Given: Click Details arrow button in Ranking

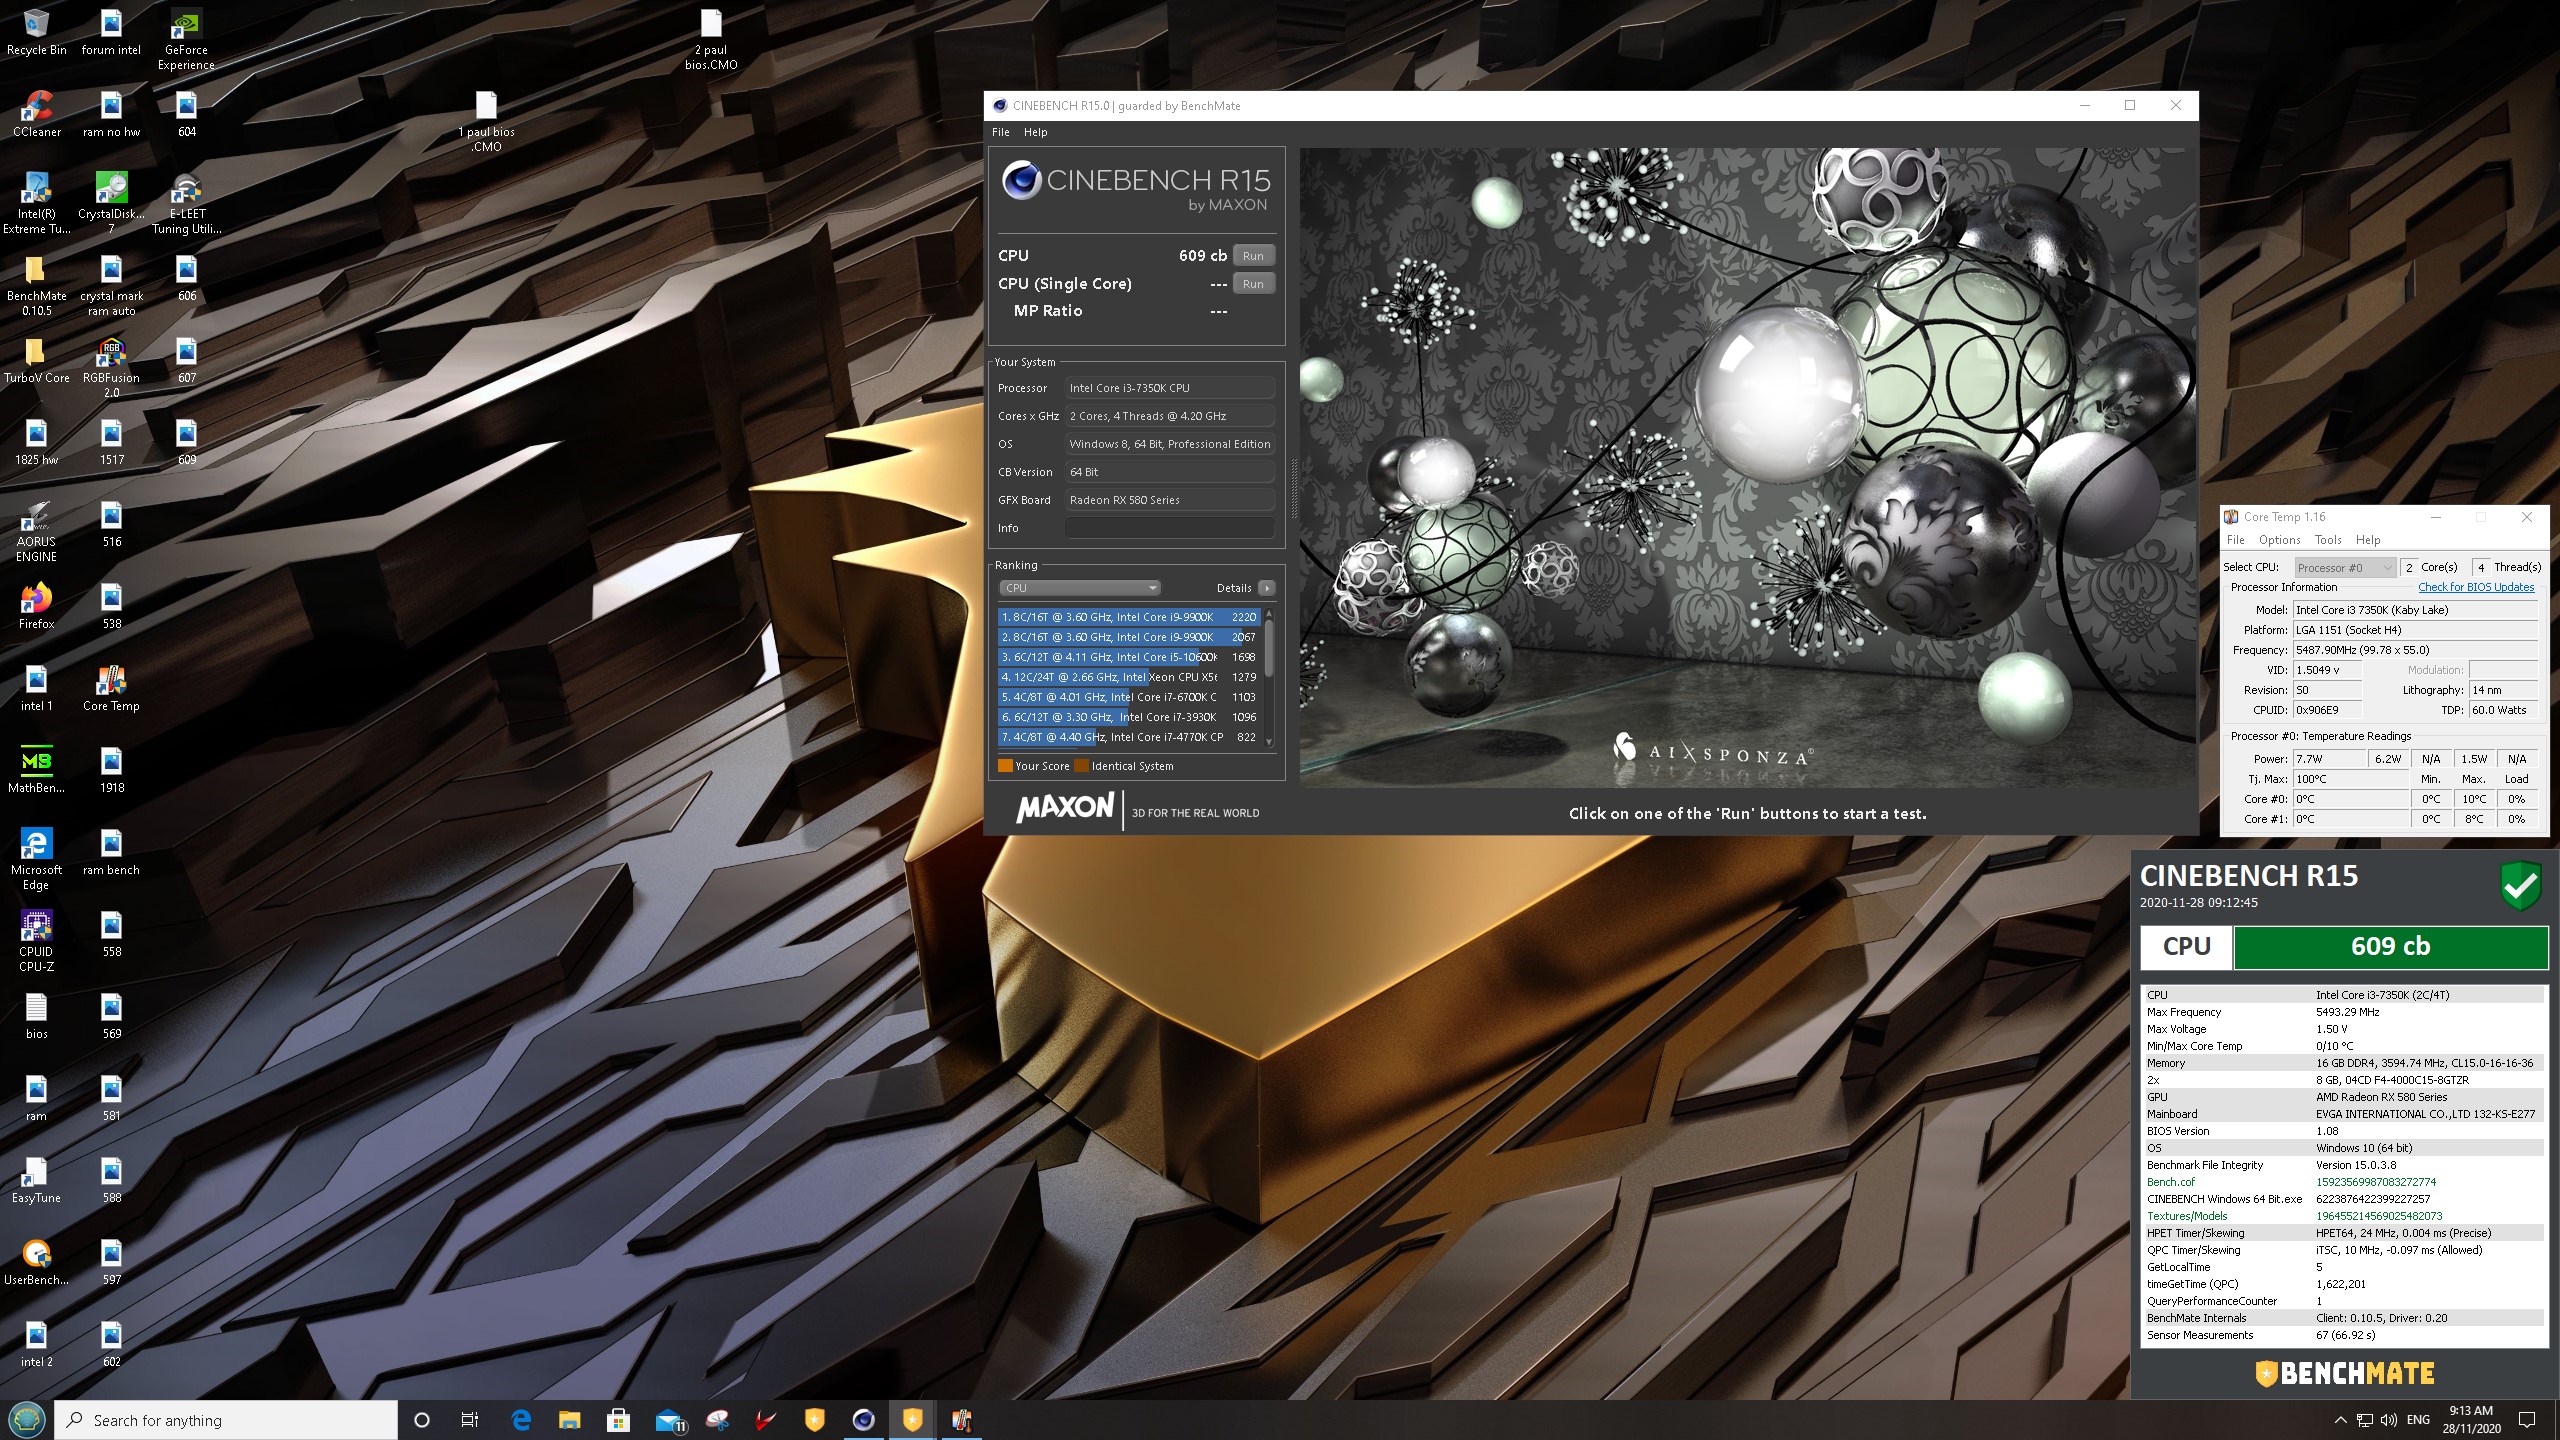Looking at the screenshot, I should (1266, 588).
